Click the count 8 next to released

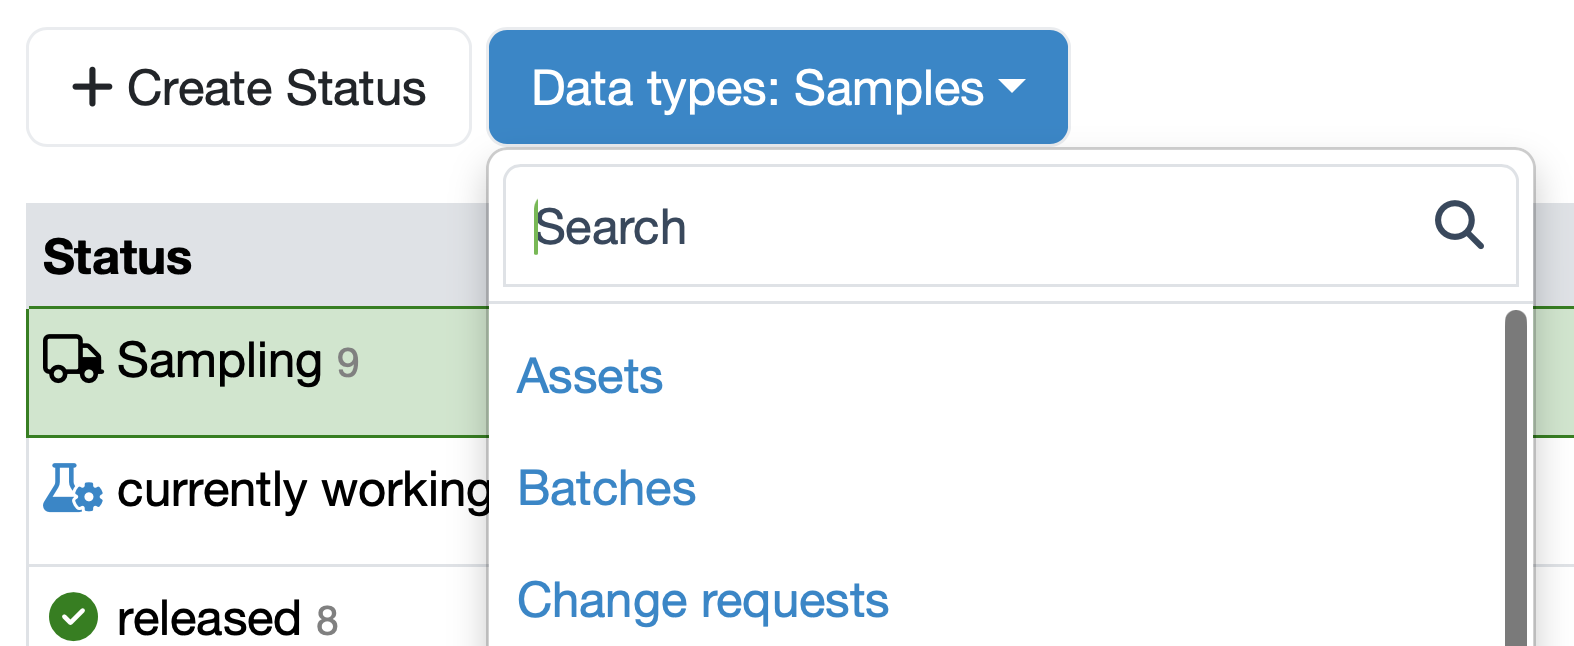pos(327,621)
